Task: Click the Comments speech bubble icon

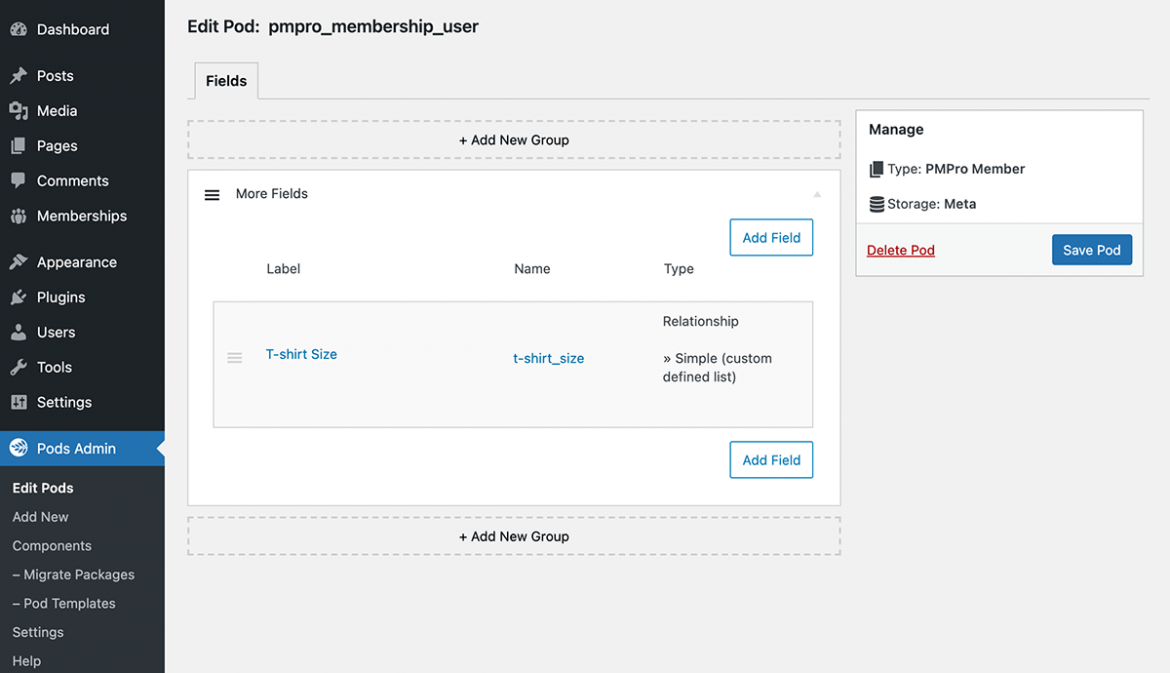Action: 18,180
